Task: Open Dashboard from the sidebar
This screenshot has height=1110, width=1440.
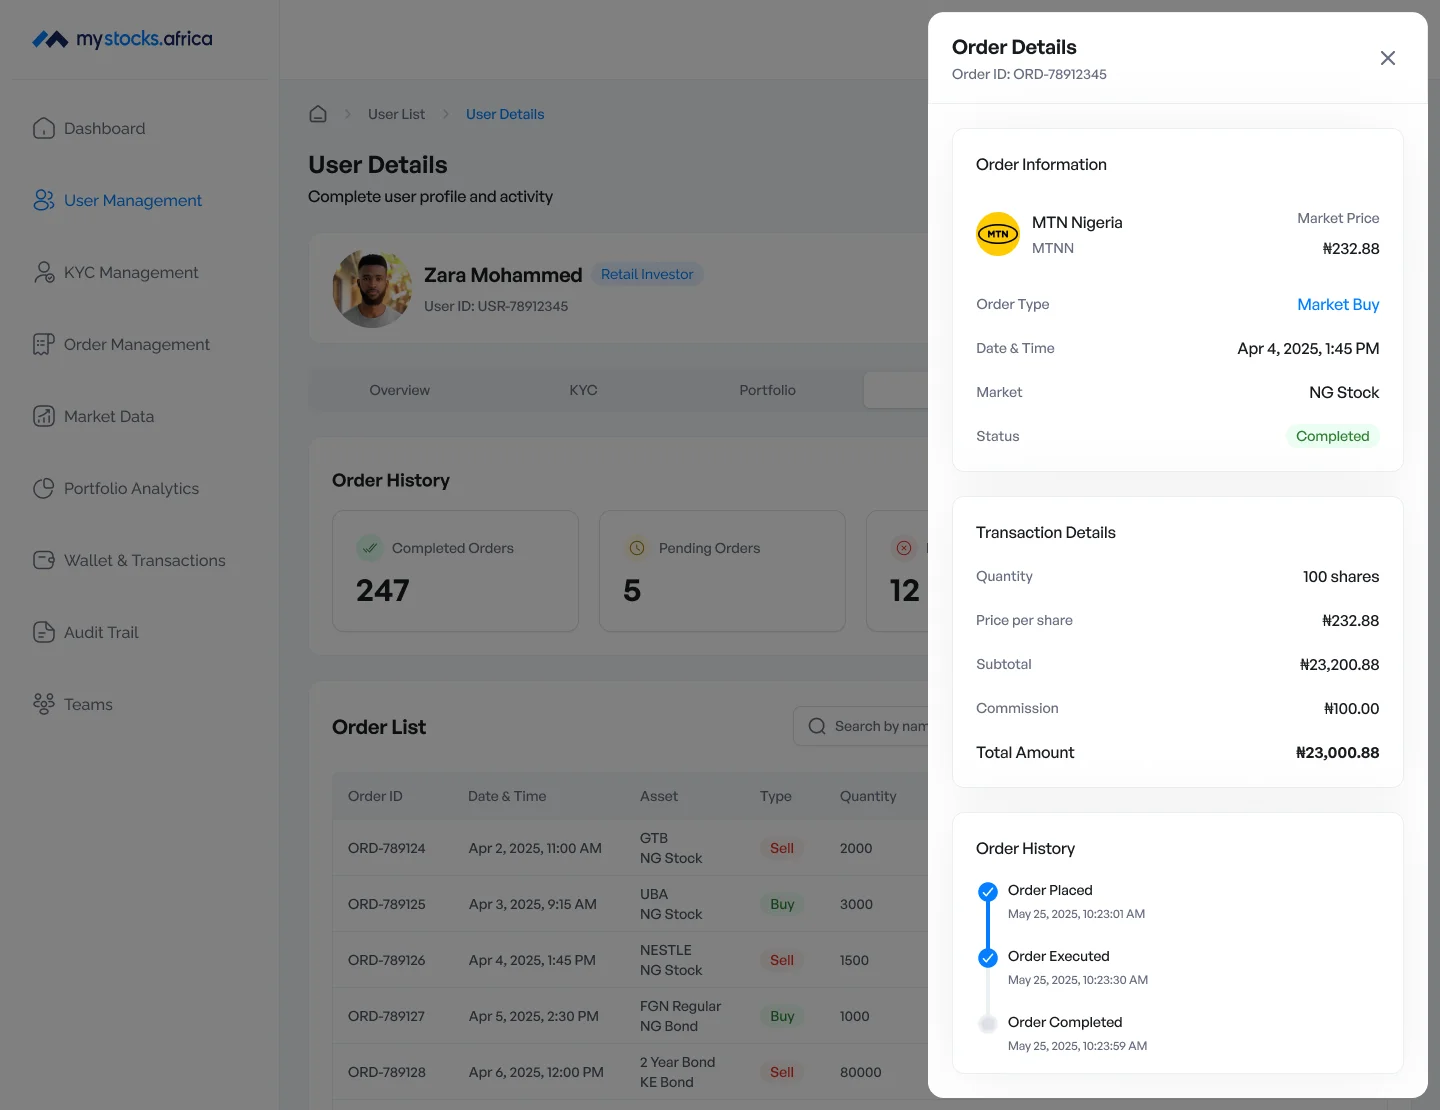Action: [104, 128]
